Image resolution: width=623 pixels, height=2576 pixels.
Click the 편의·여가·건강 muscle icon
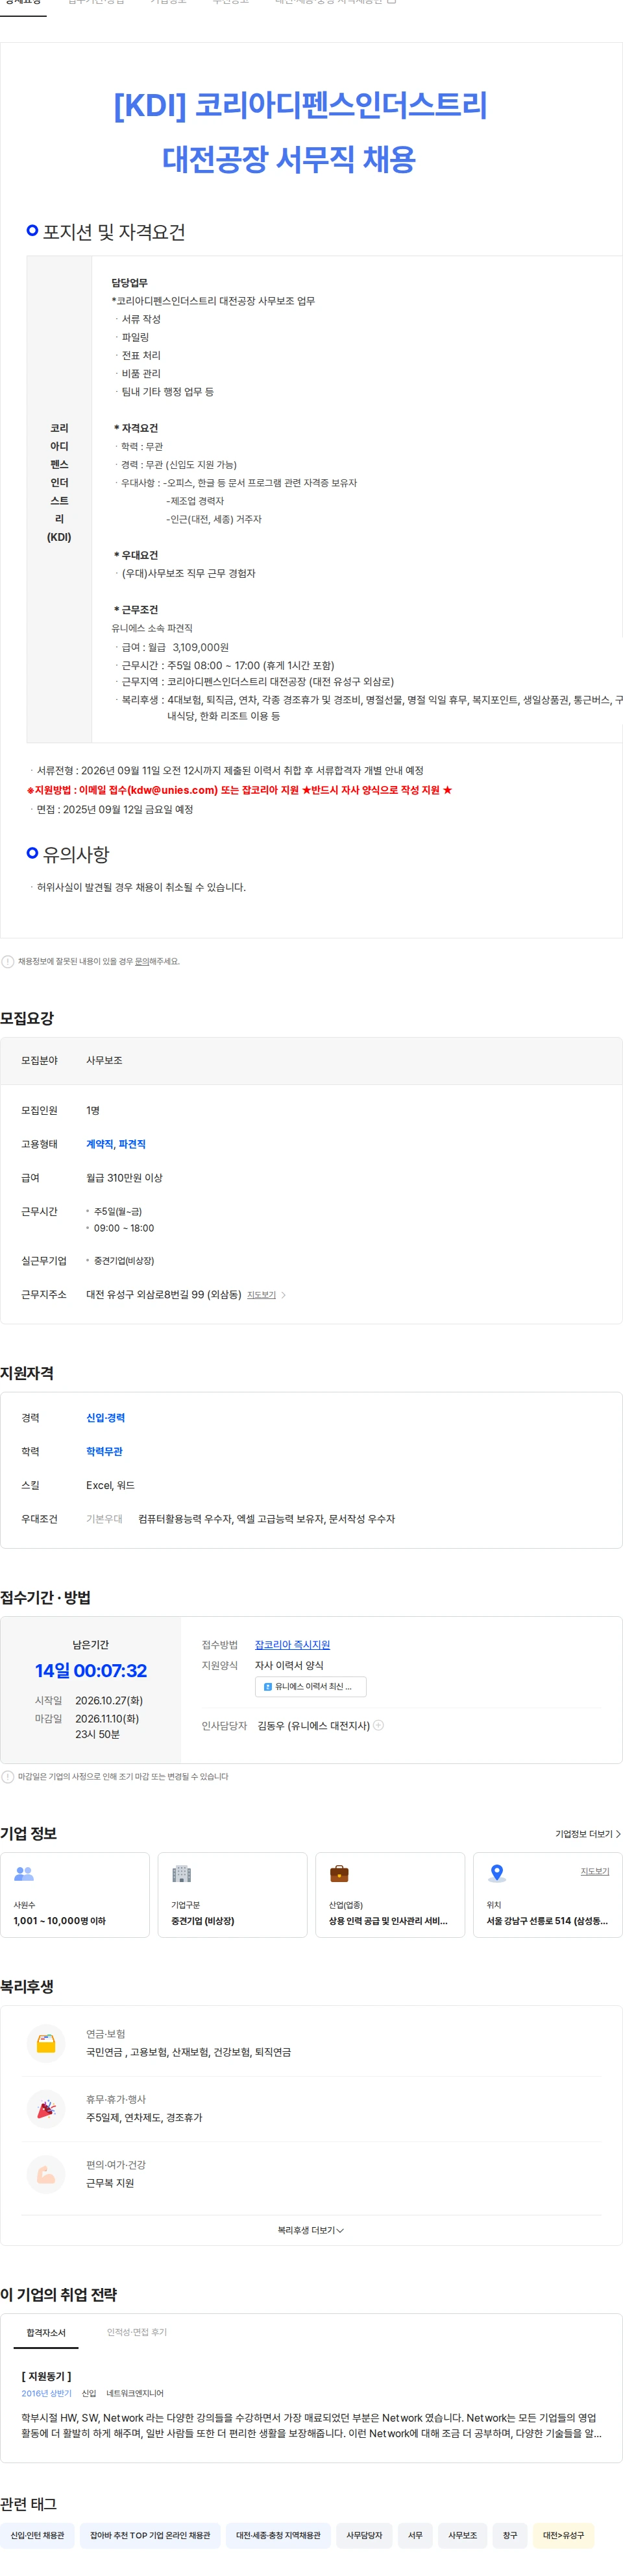tap(46, 2175)
